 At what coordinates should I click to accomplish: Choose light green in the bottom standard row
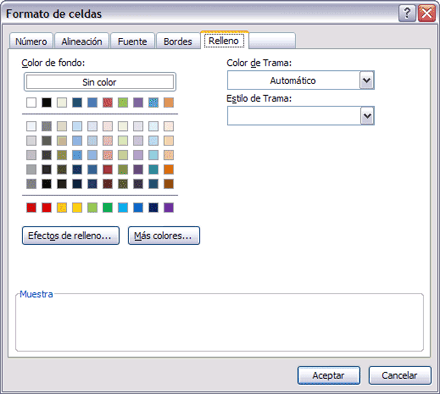pyautogui.click(x=92, y=208)
